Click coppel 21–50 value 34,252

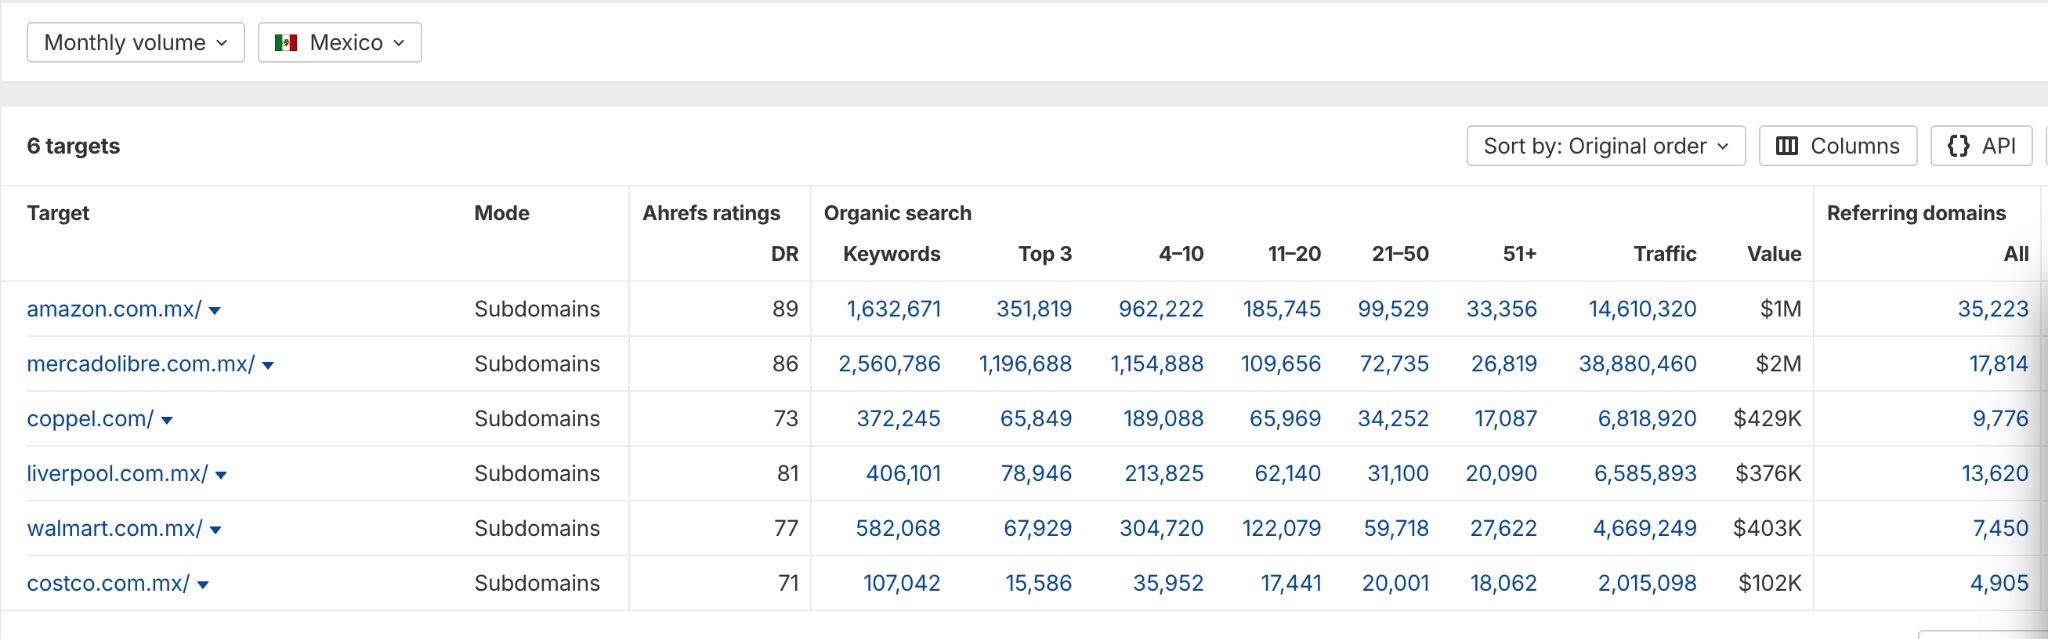(x=1393, y=419)
